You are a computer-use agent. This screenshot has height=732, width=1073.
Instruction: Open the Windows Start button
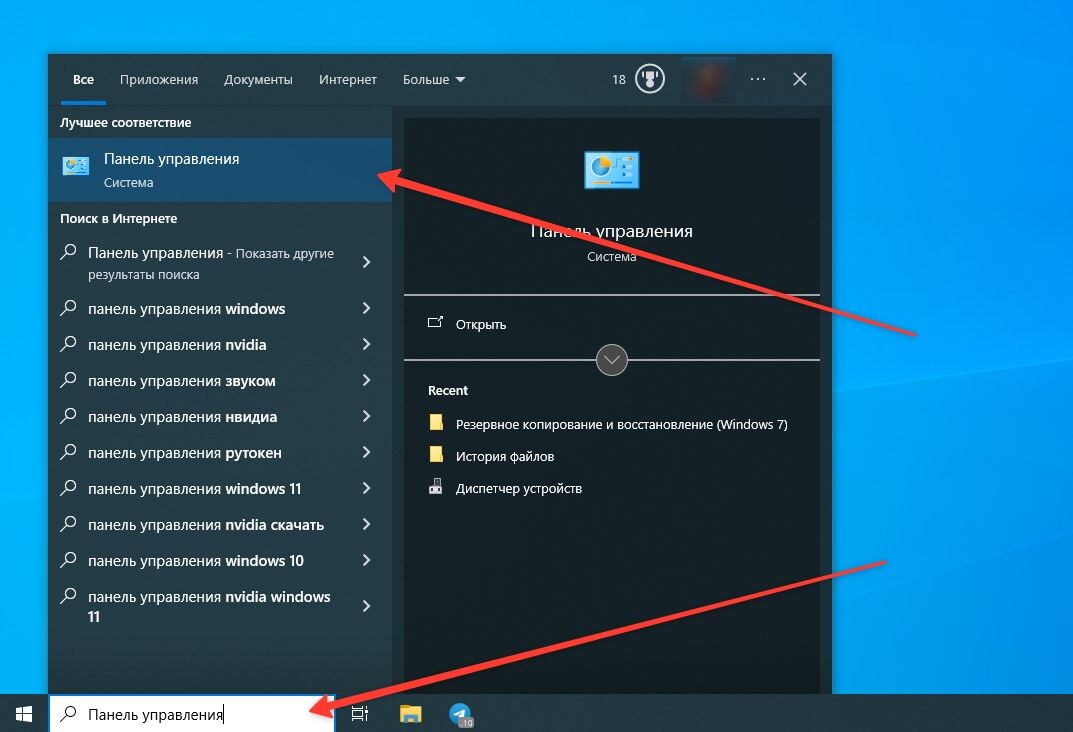point(24,714)
